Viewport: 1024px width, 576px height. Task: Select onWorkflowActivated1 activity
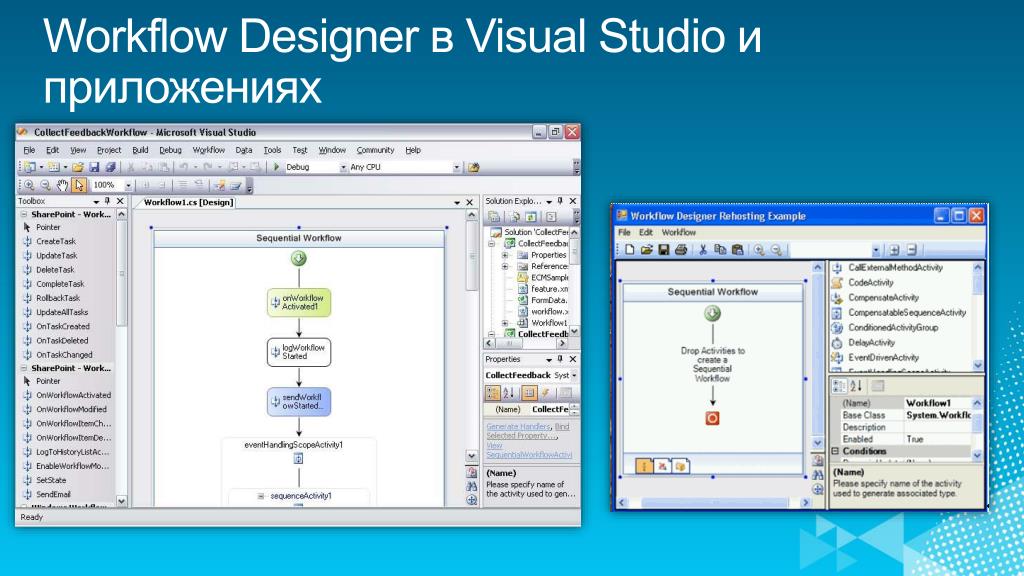pyautogui.click(x=298, y=303)
